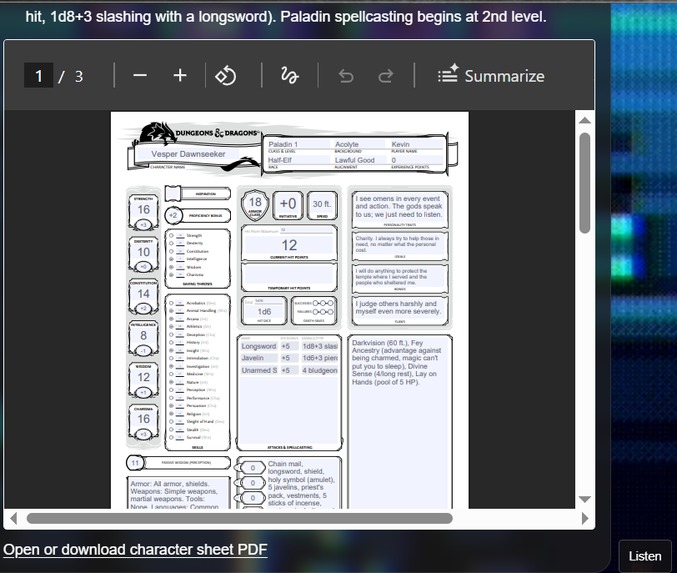The image size is (677, 573).
Task: Click the proficiencies box starting with Armor
Action: (x=178, y=493)
